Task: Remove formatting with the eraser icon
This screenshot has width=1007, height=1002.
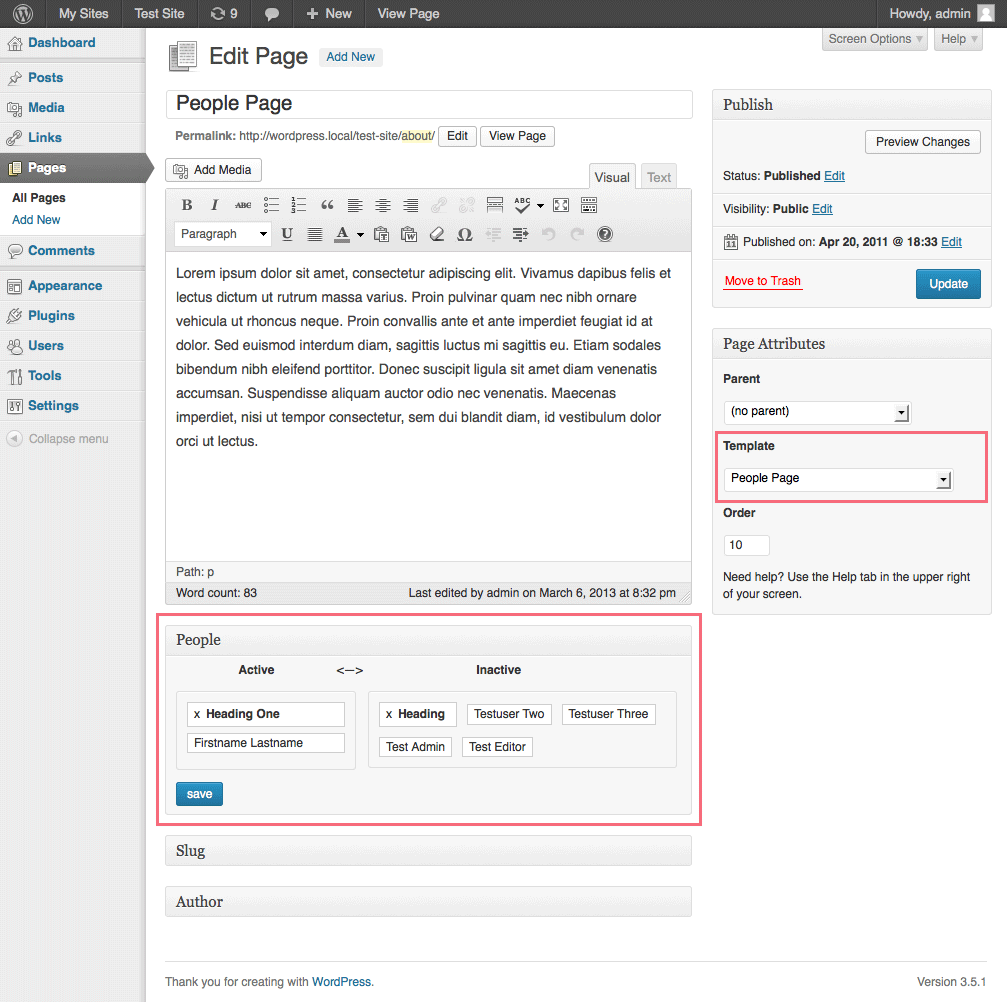Action: tap(437, 234)
